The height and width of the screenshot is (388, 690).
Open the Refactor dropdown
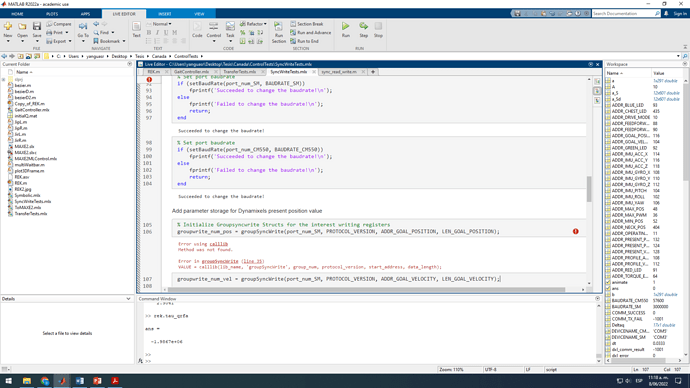pyautogui.click(x=253, y=24)
